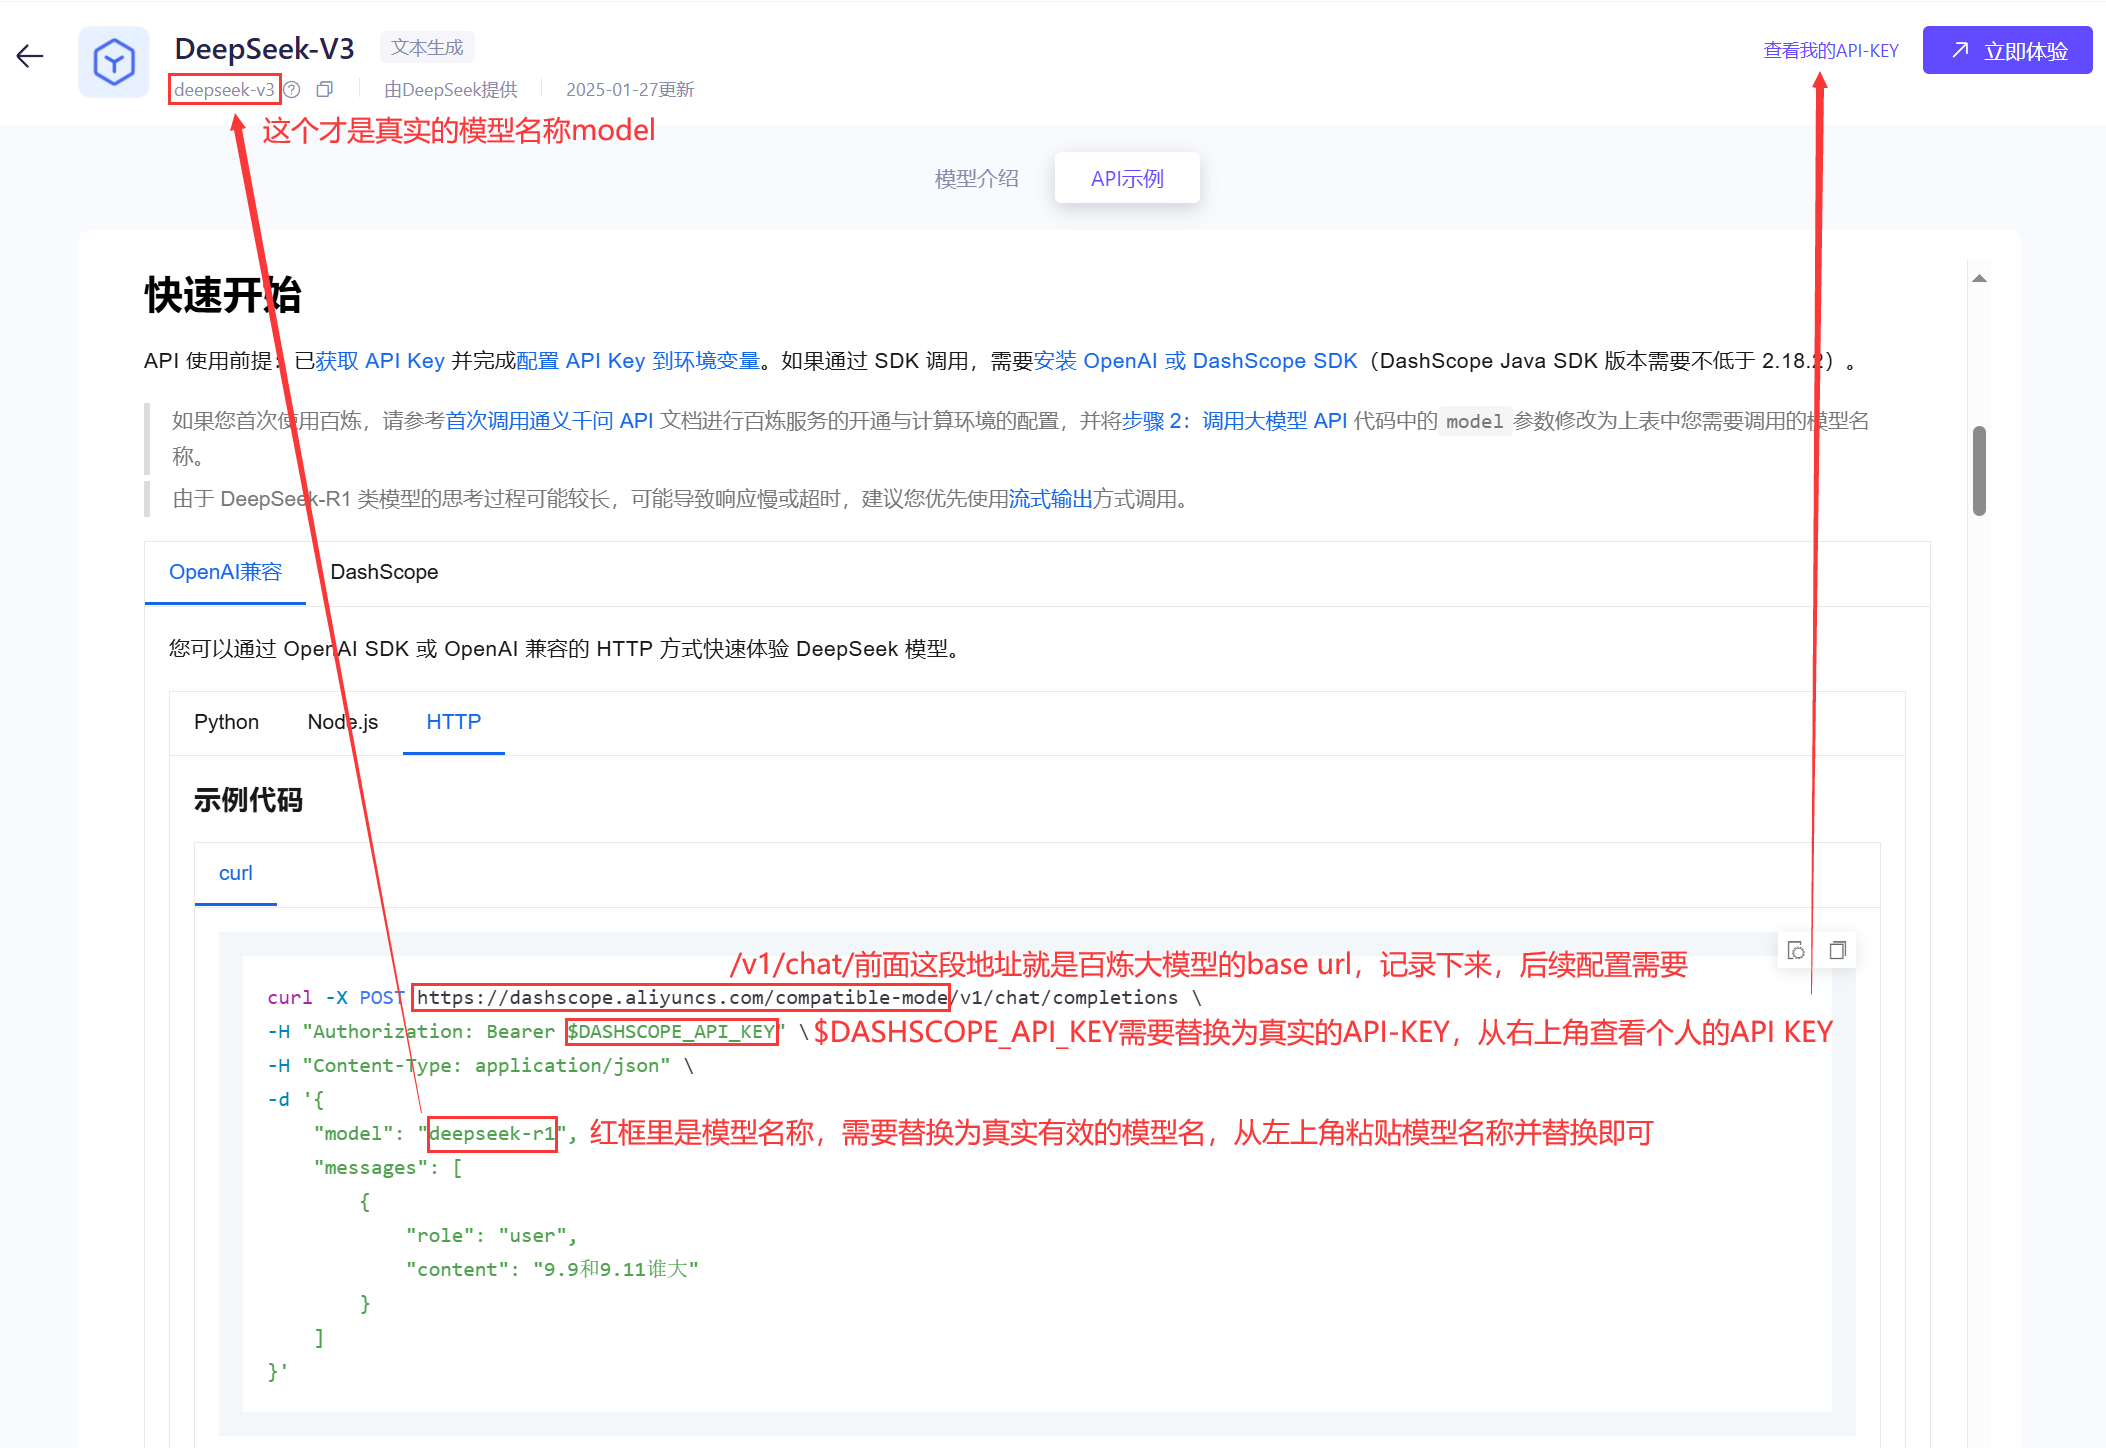Screen dimensions: 2106x1448
Task: Show the Python code sample tab
Action: pos(226,722)
